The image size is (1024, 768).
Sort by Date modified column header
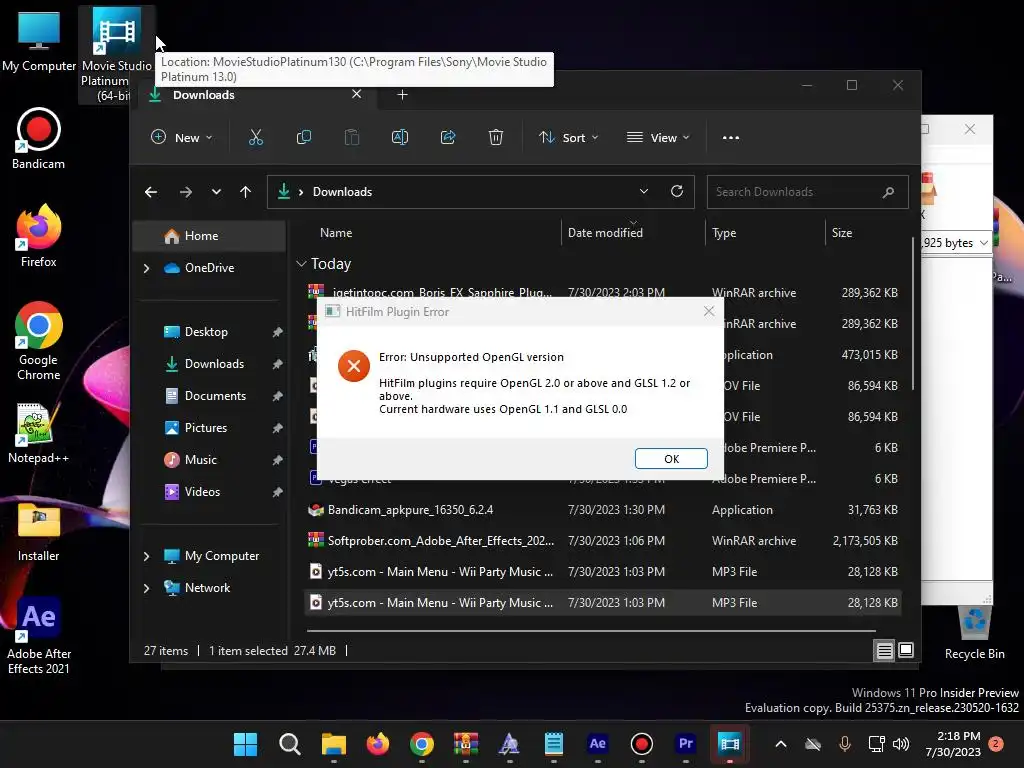(633, 232)
